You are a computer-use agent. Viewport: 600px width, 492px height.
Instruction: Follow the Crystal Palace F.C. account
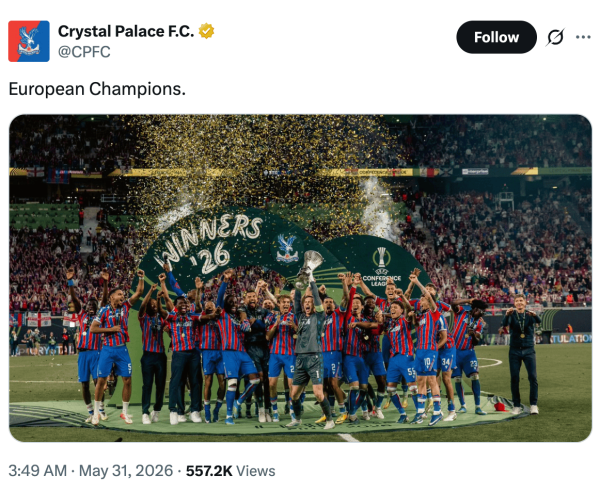[x=496, y=37]
